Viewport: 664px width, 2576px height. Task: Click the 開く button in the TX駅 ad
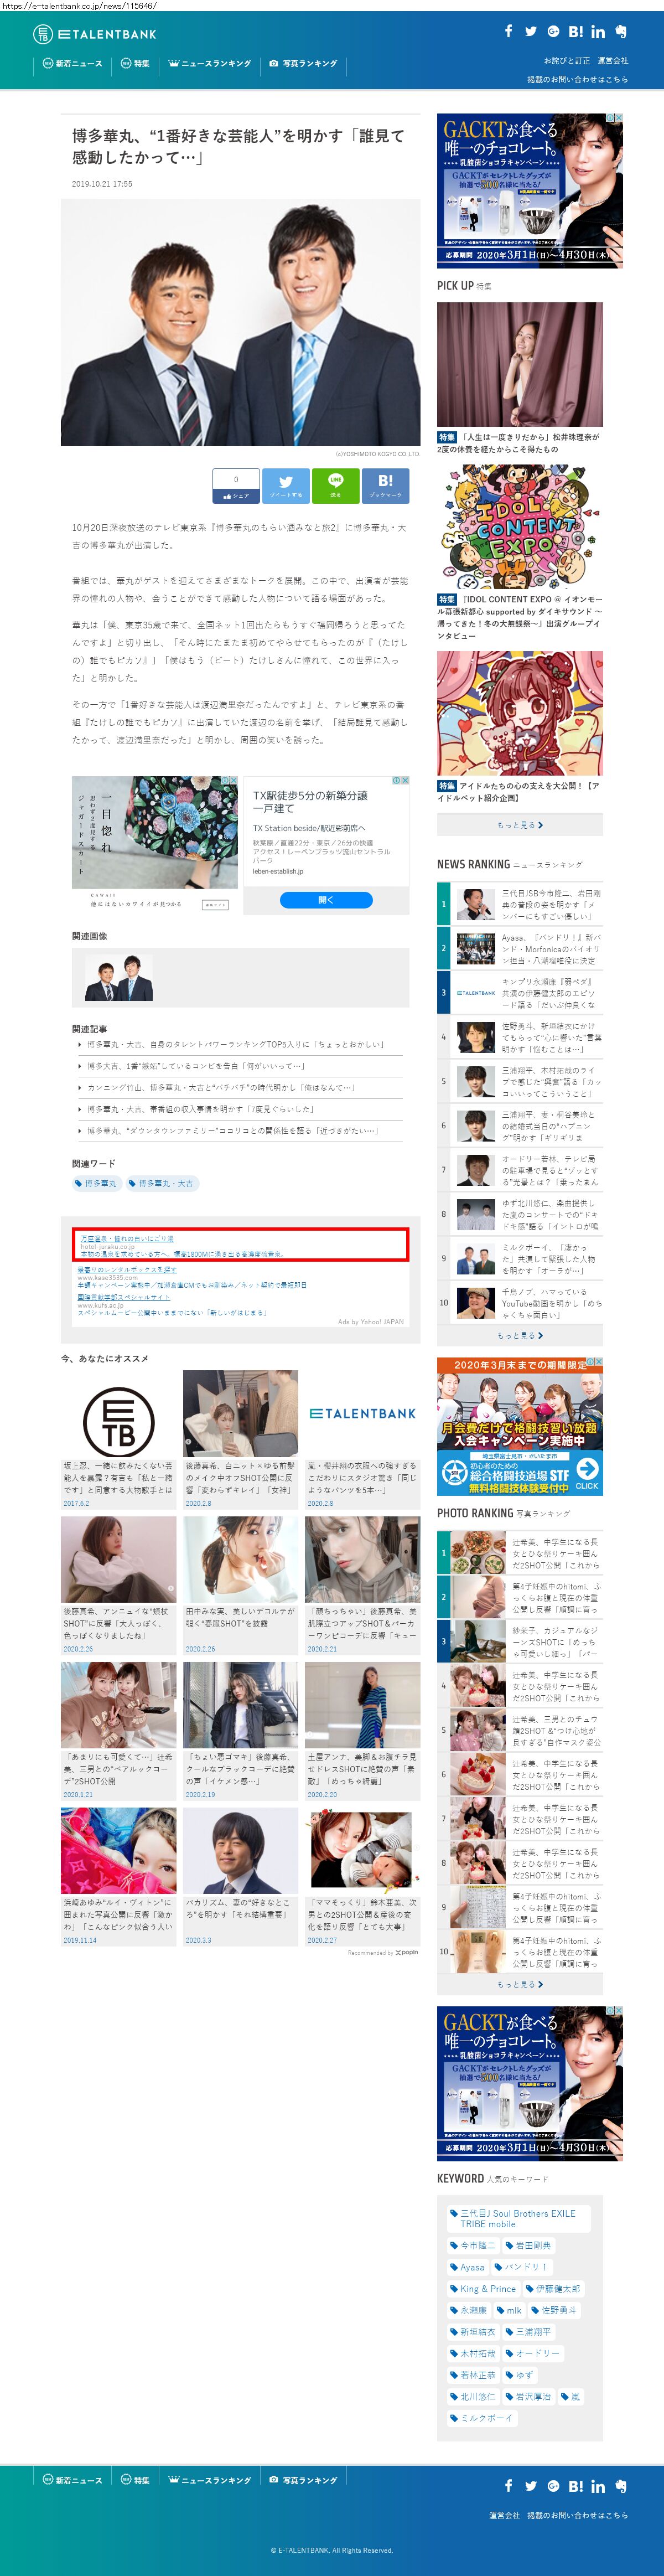(x=326, y=900)
